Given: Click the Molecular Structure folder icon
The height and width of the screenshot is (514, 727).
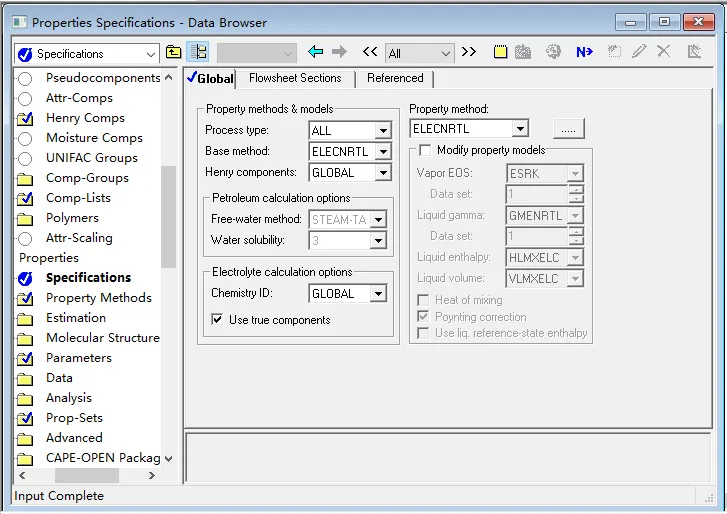Looking at the screenshot, I should [x=25, y=339].
